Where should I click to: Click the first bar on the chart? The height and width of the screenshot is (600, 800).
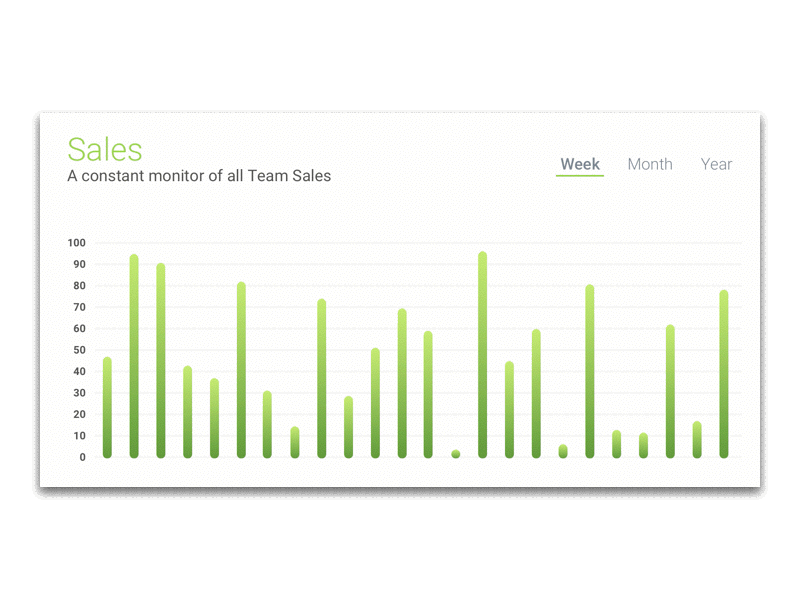(105, 405)
